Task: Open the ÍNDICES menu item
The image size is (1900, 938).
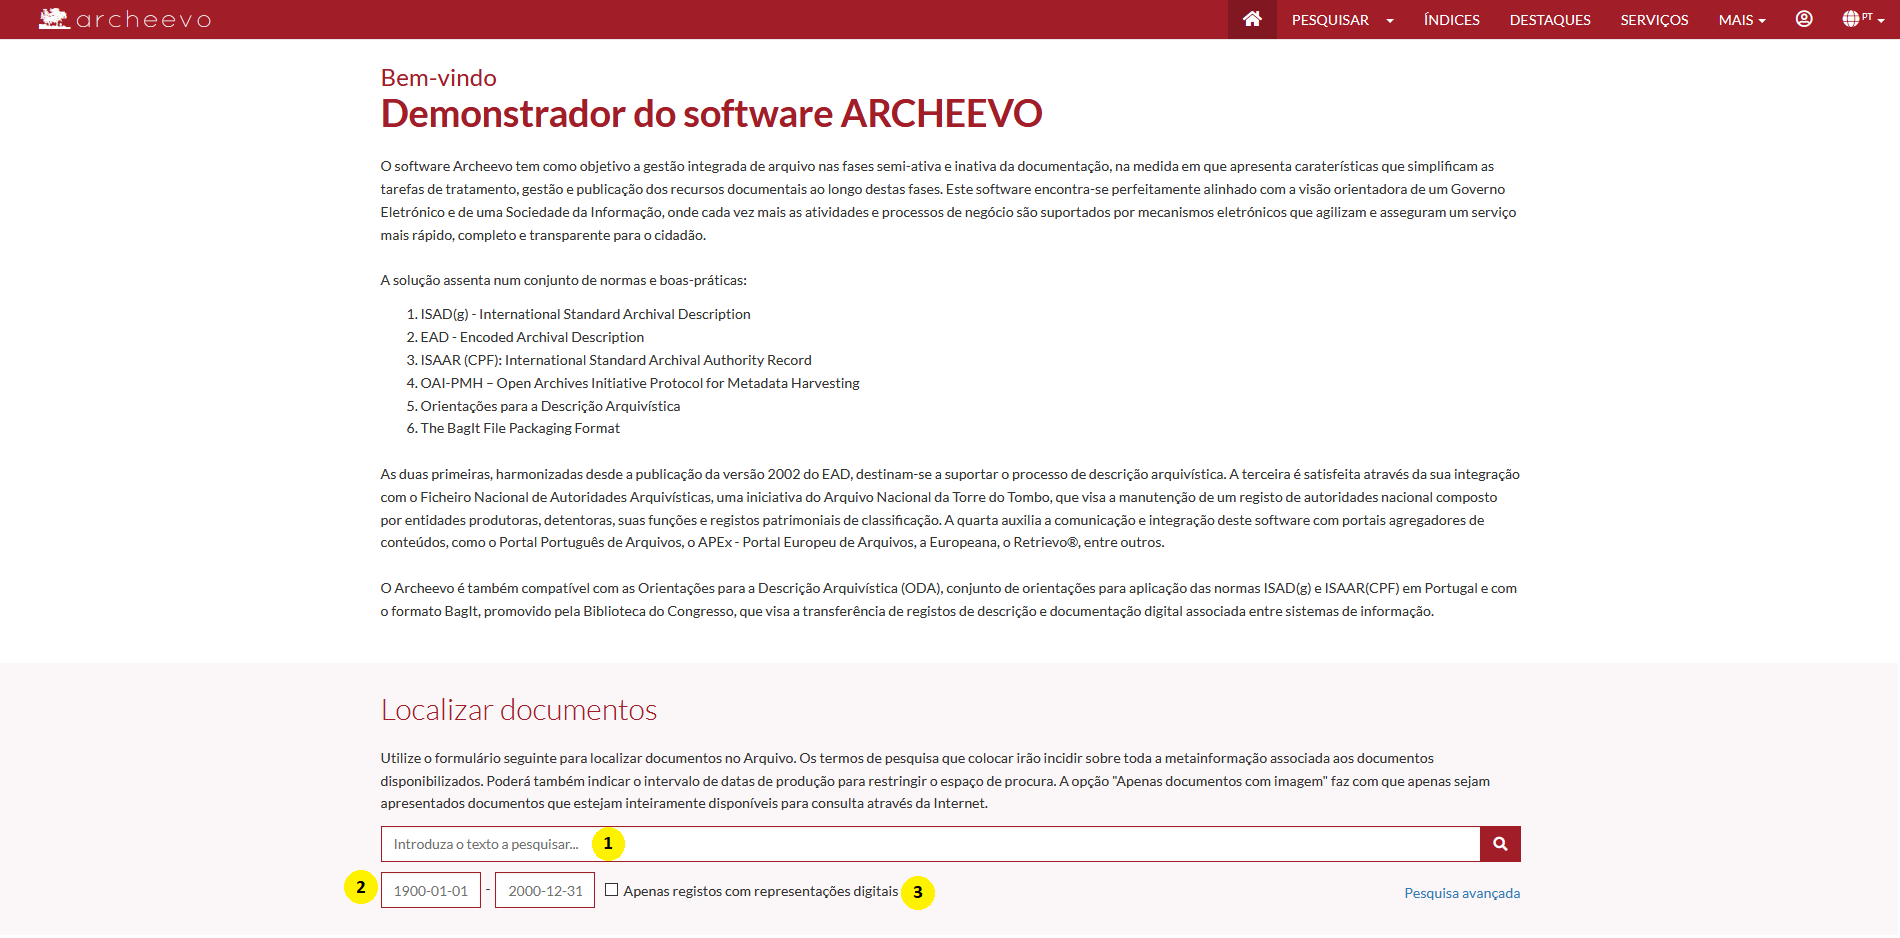Action: point(1451,20)
